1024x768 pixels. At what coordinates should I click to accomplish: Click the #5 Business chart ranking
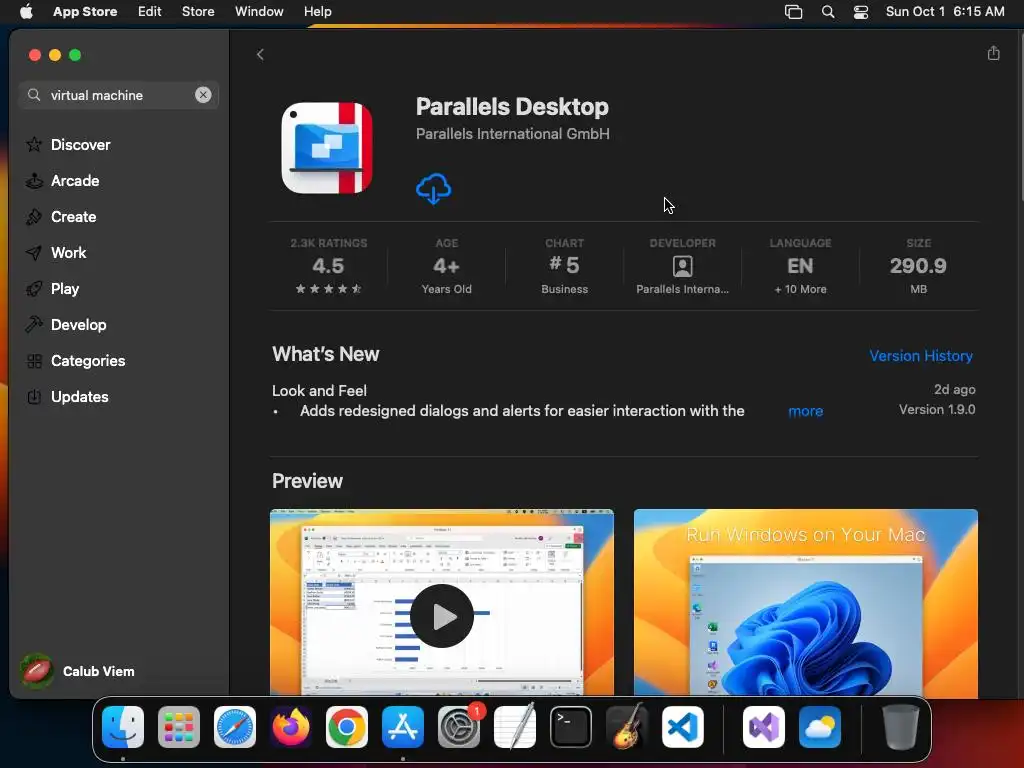[x=564, y=267]
